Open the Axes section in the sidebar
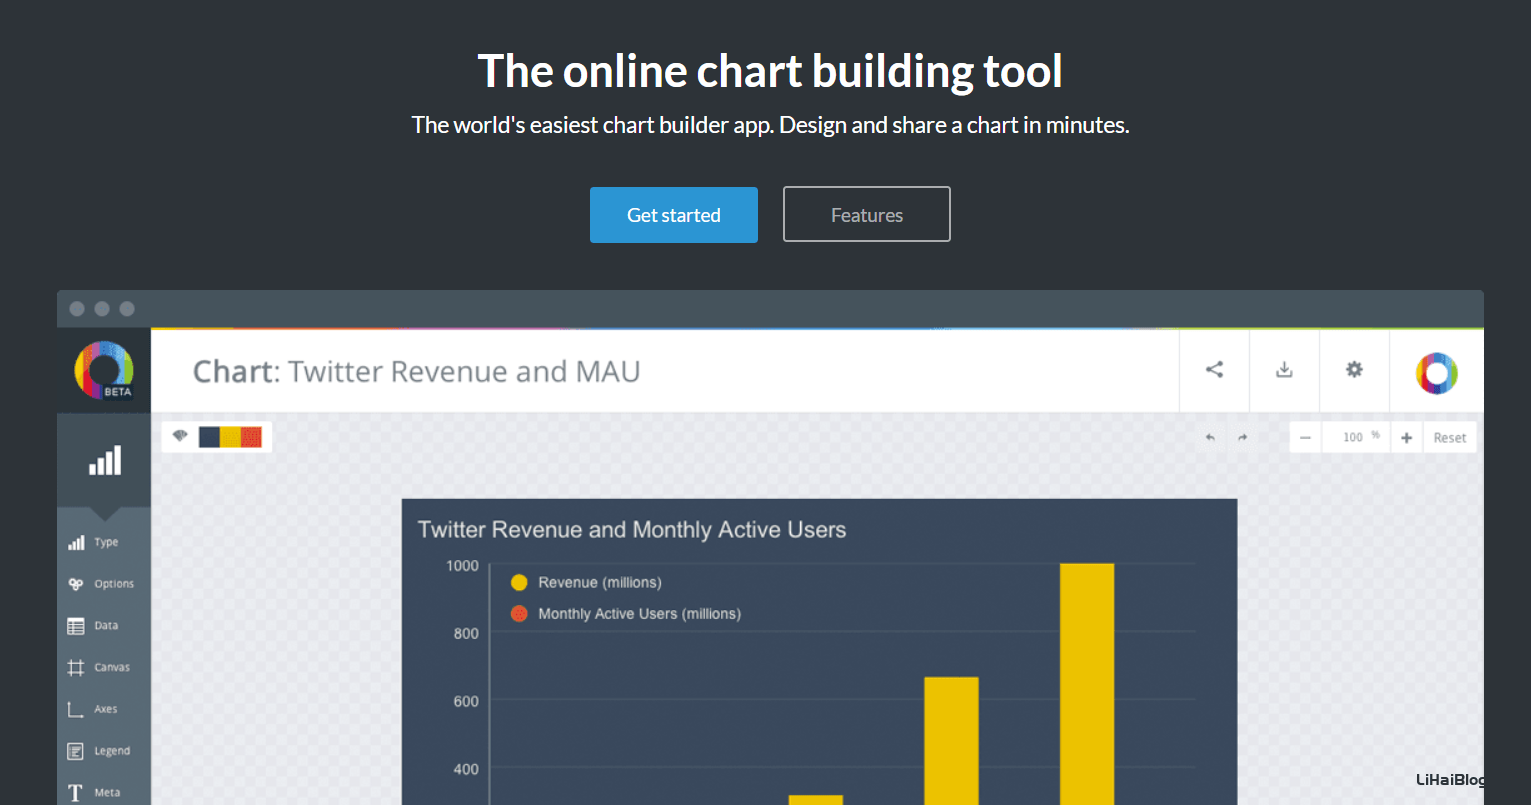 pos(104,709)
